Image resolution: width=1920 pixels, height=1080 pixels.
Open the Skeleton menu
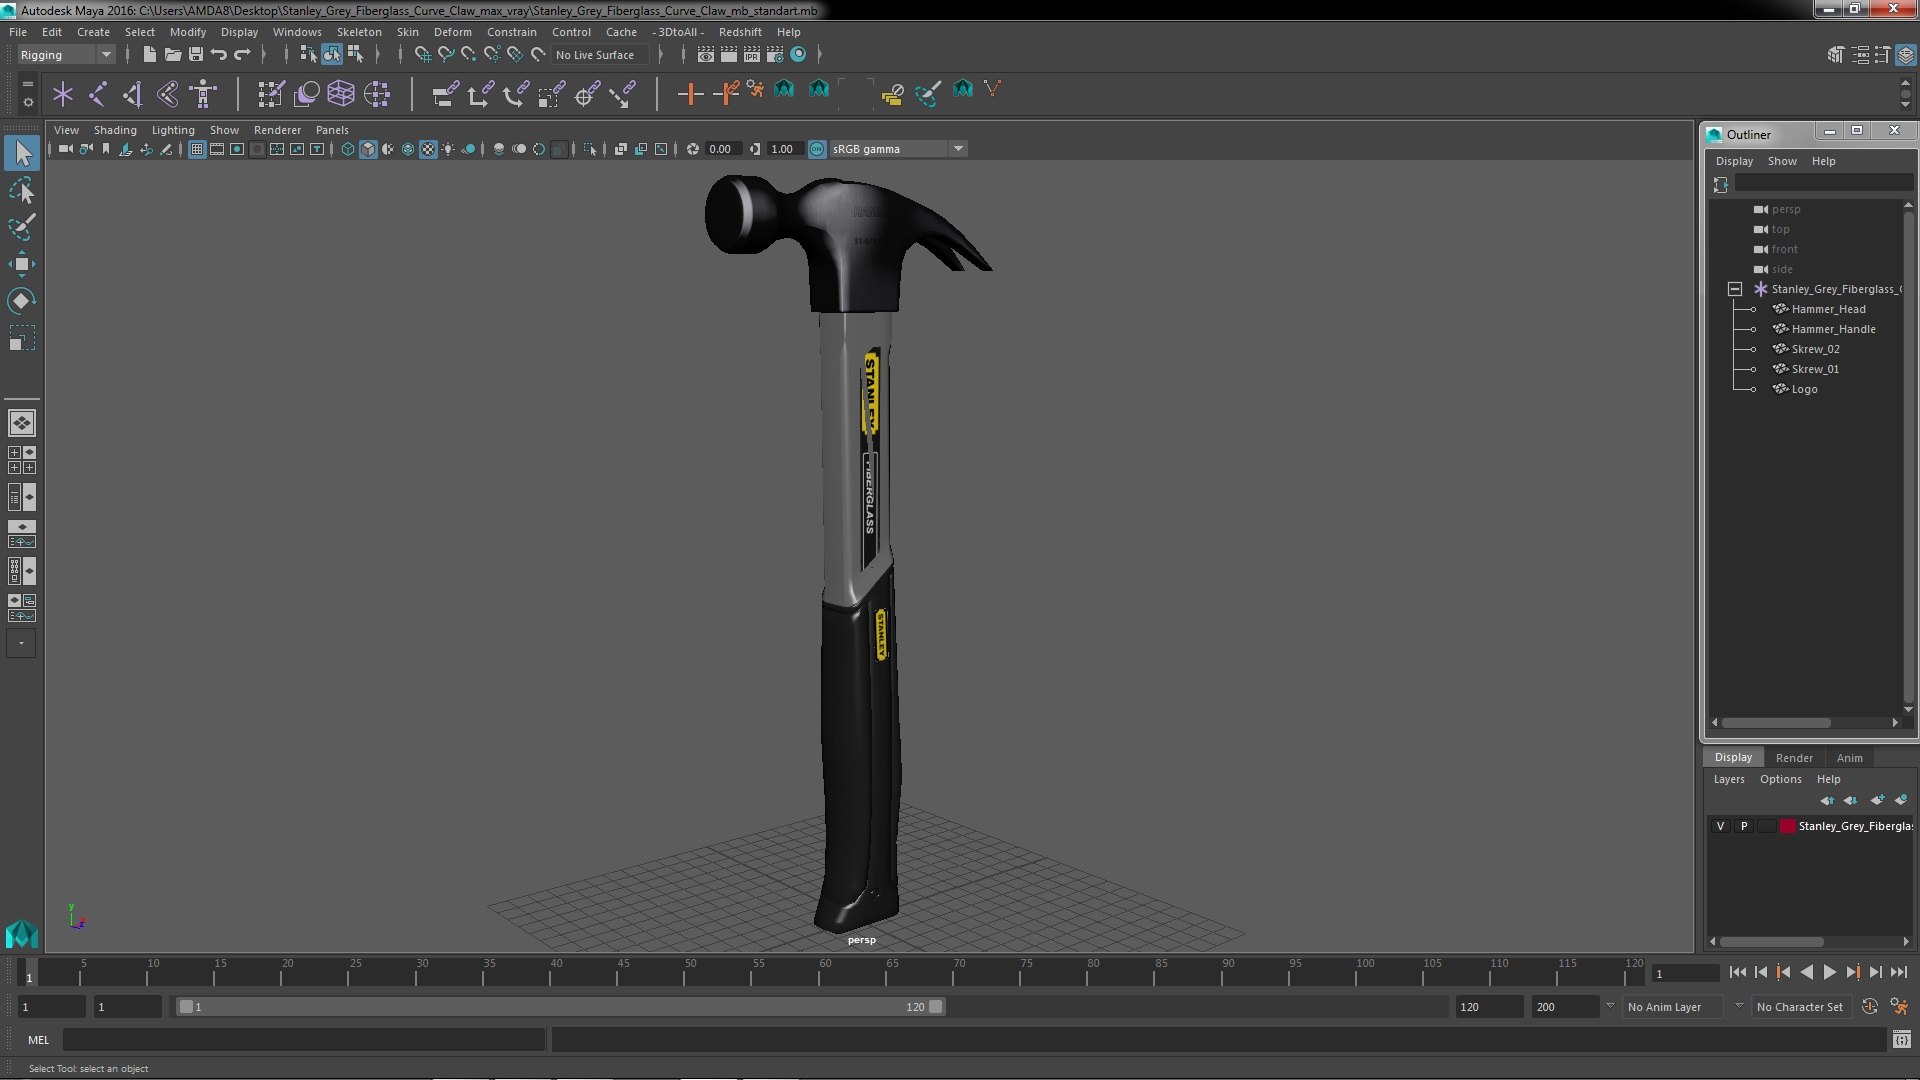click(359, 32)
